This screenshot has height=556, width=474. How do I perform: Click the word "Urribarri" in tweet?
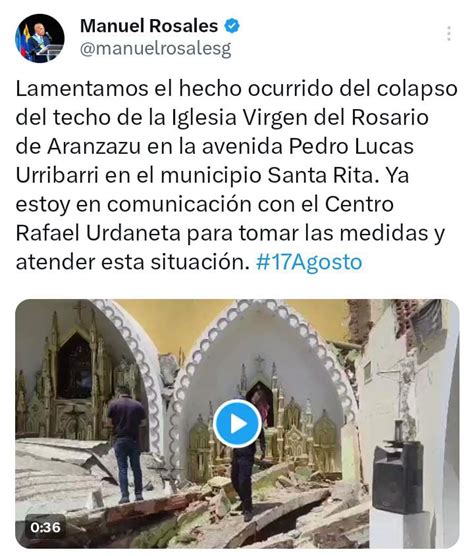click(57, 175)
